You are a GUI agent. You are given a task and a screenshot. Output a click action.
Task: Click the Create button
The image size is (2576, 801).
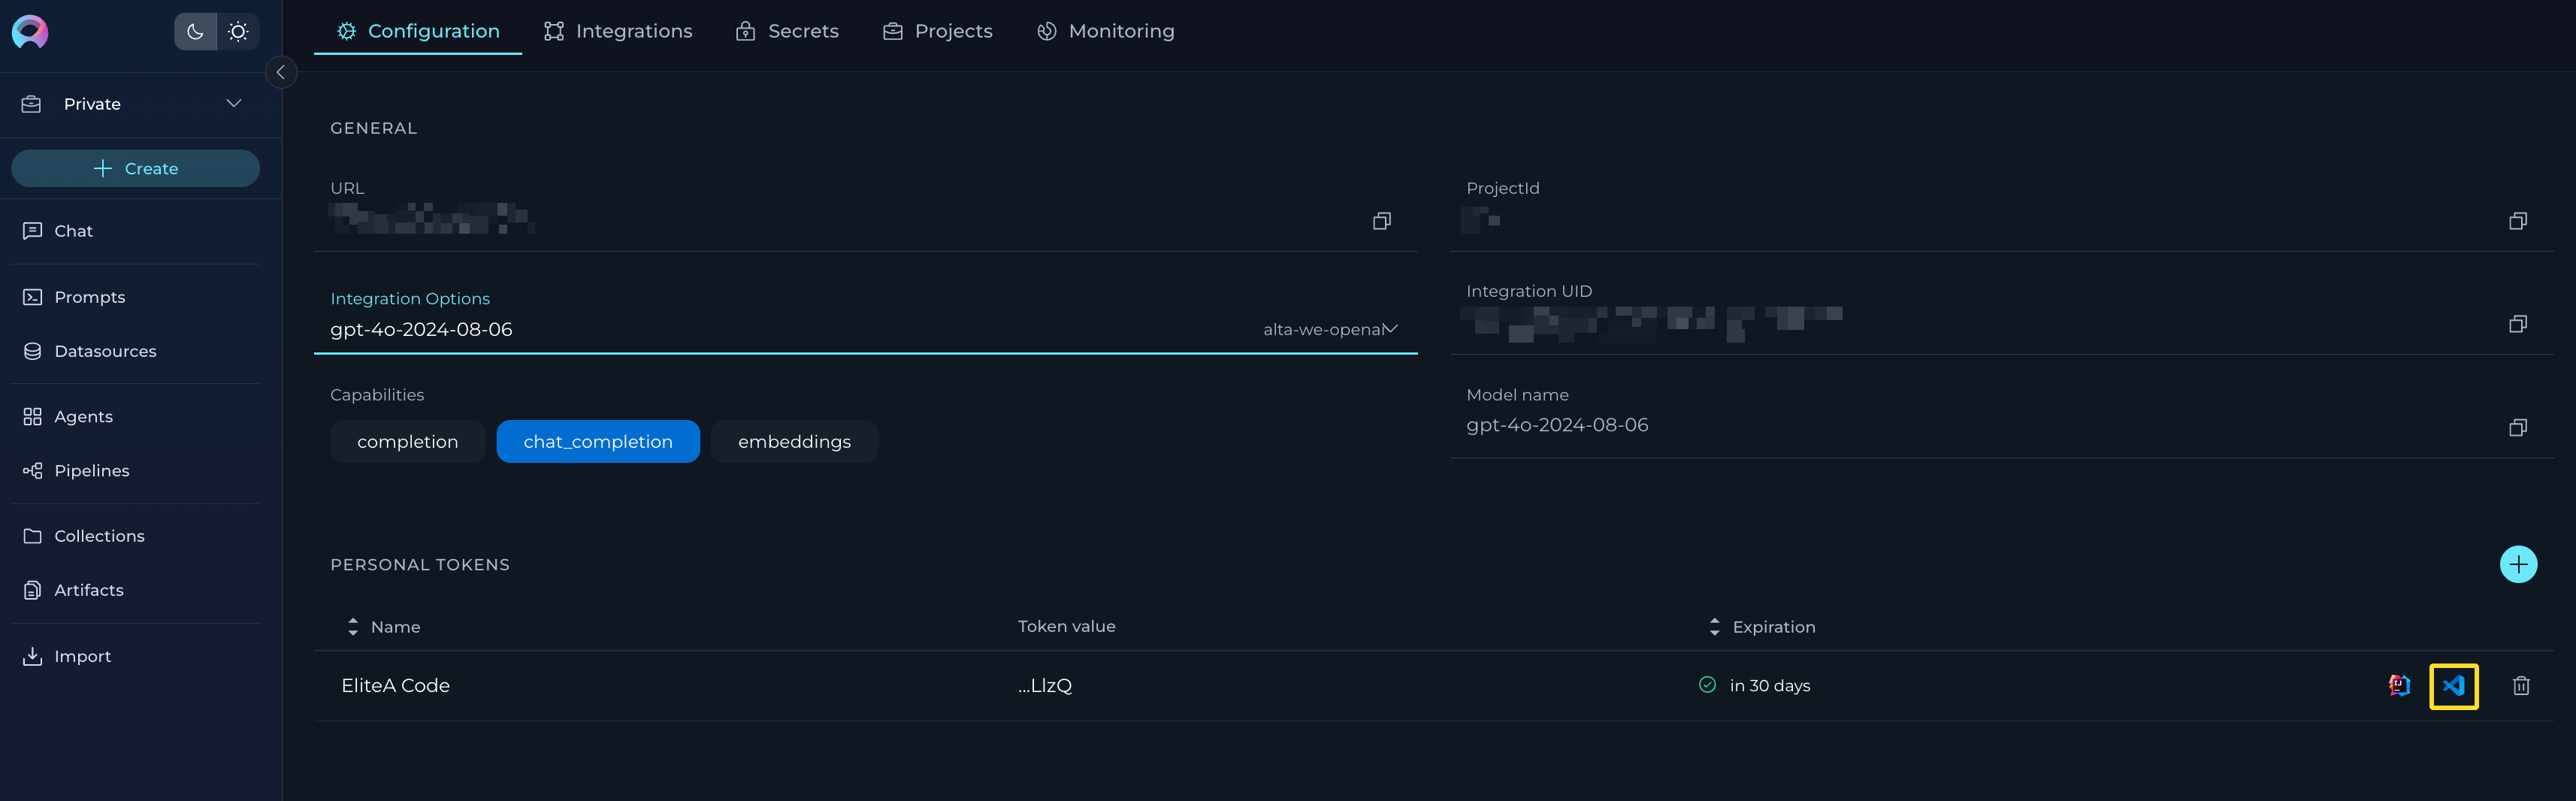tap(135, 168)
